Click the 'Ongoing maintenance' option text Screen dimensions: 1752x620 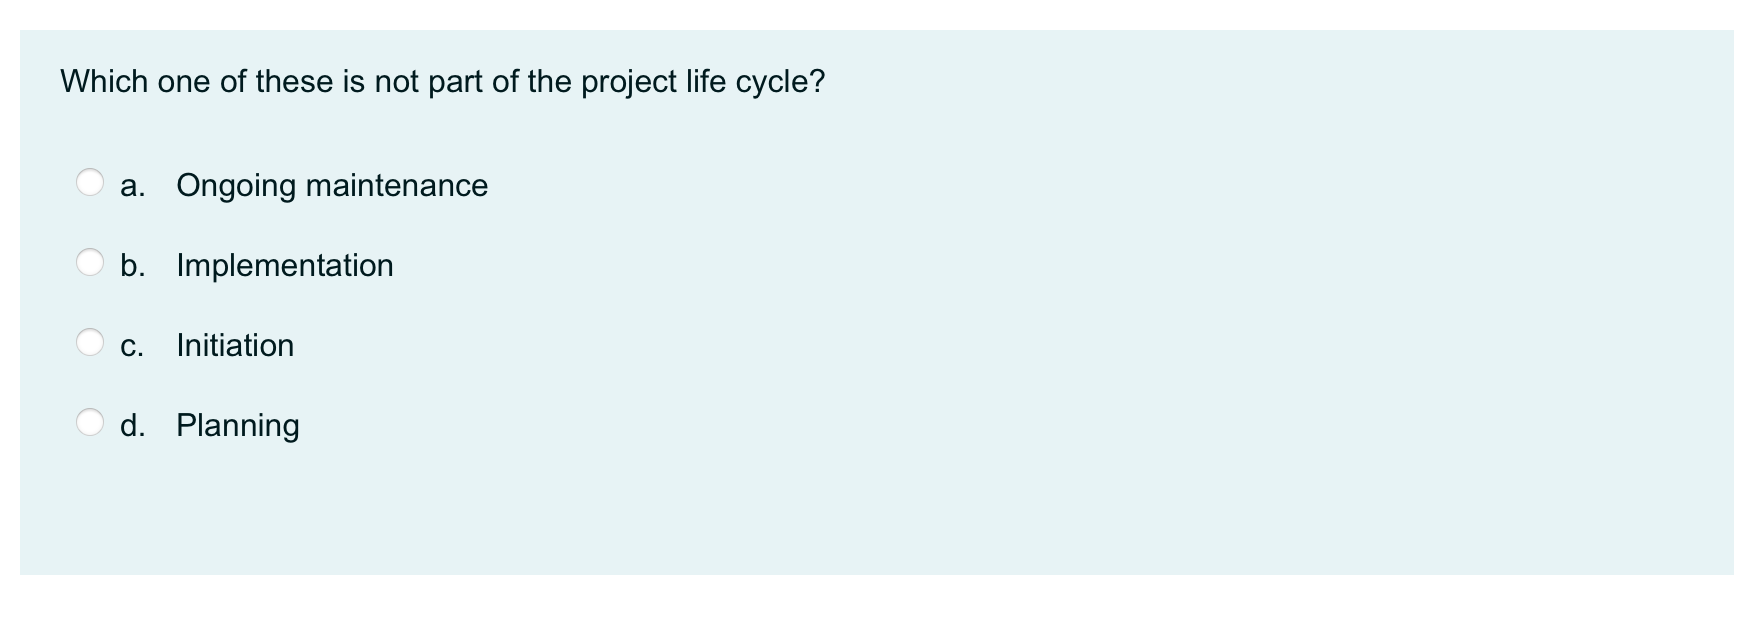(x=331, y=186)
